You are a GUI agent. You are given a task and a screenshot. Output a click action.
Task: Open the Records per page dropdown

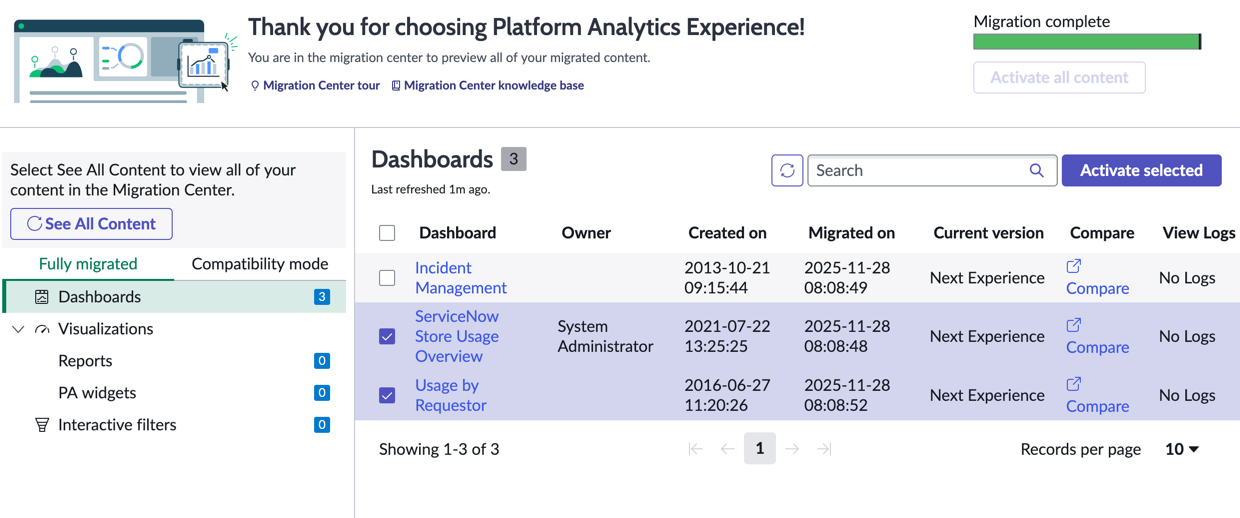tap(1182, 449)
